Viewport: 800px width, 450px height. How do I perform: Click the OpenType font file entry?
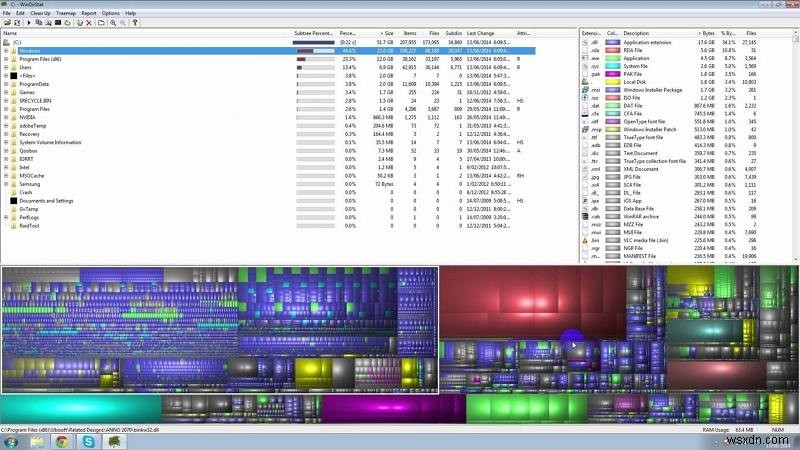[644, 121]
